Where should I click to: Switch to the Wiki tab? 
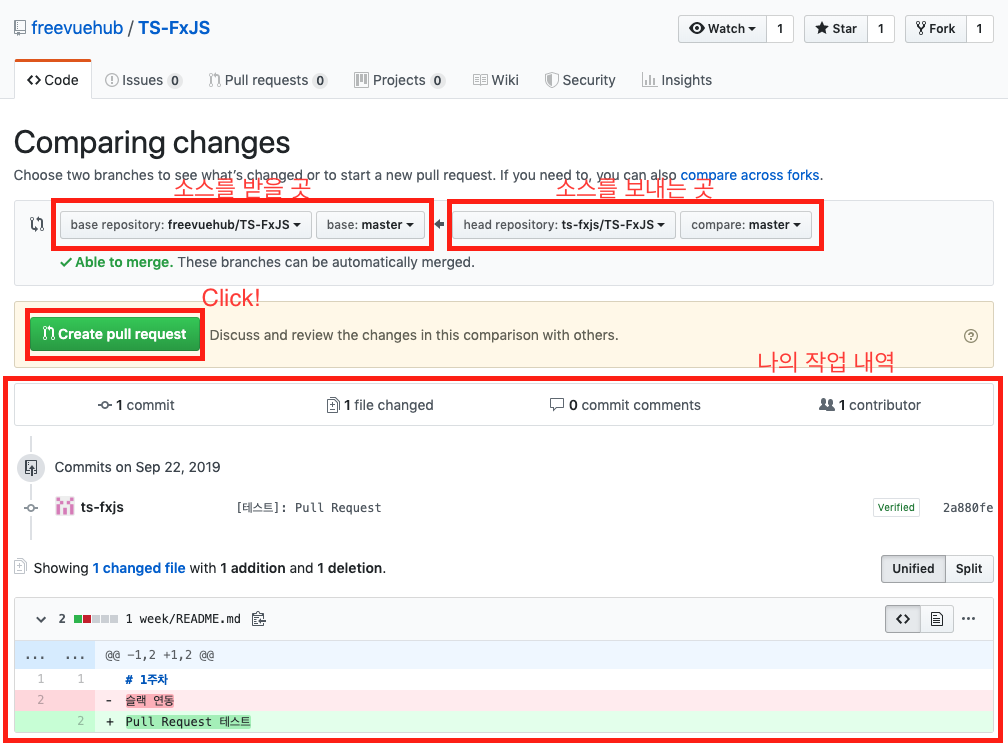[496, 80]
